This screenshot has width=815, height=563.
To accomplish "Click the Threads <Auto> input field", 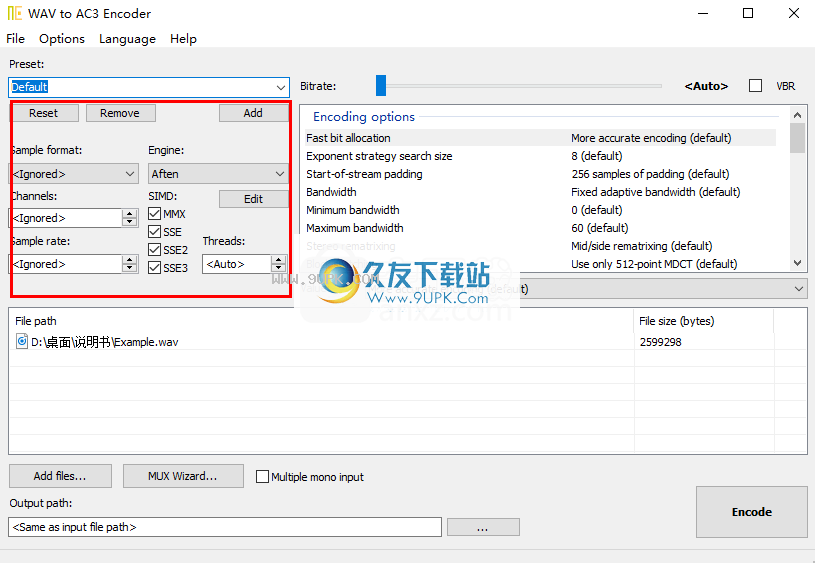I will coord(237,264).
